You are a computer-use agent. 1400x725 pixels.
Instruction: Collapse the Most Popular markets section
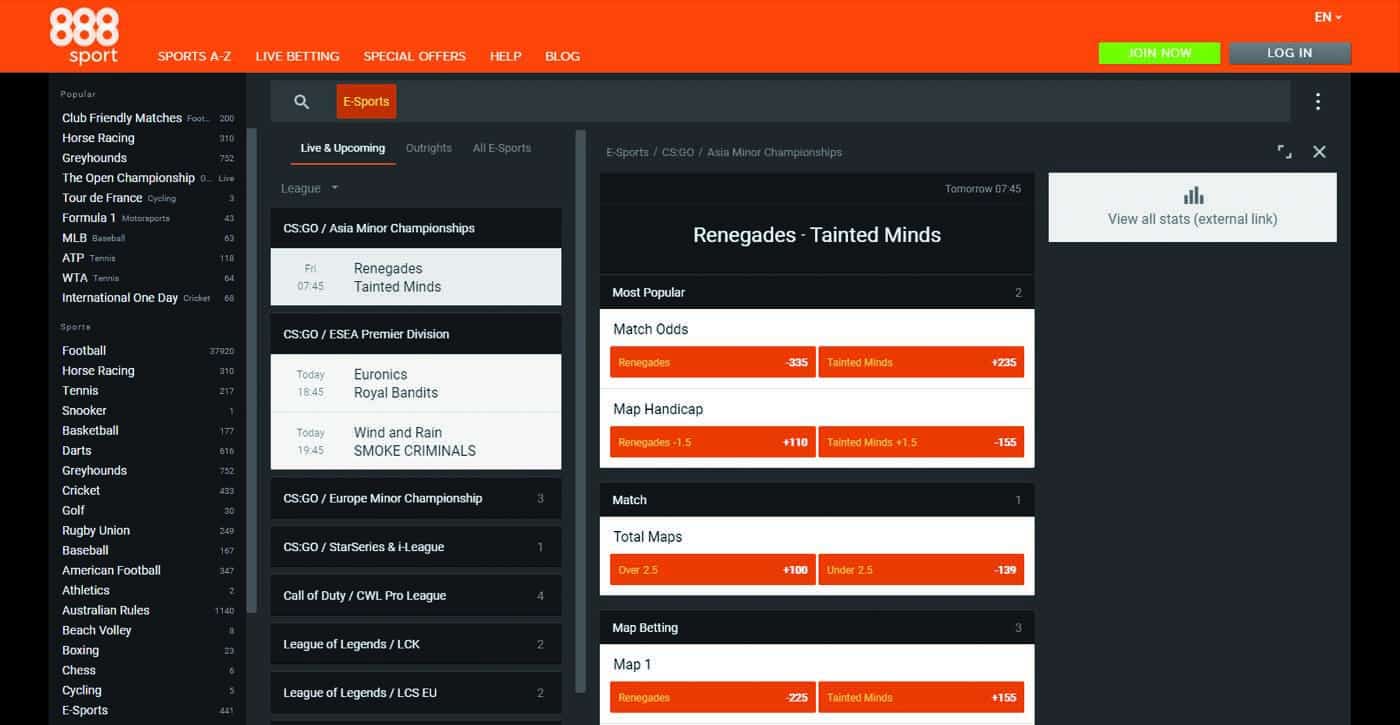(x=817, y=292)
